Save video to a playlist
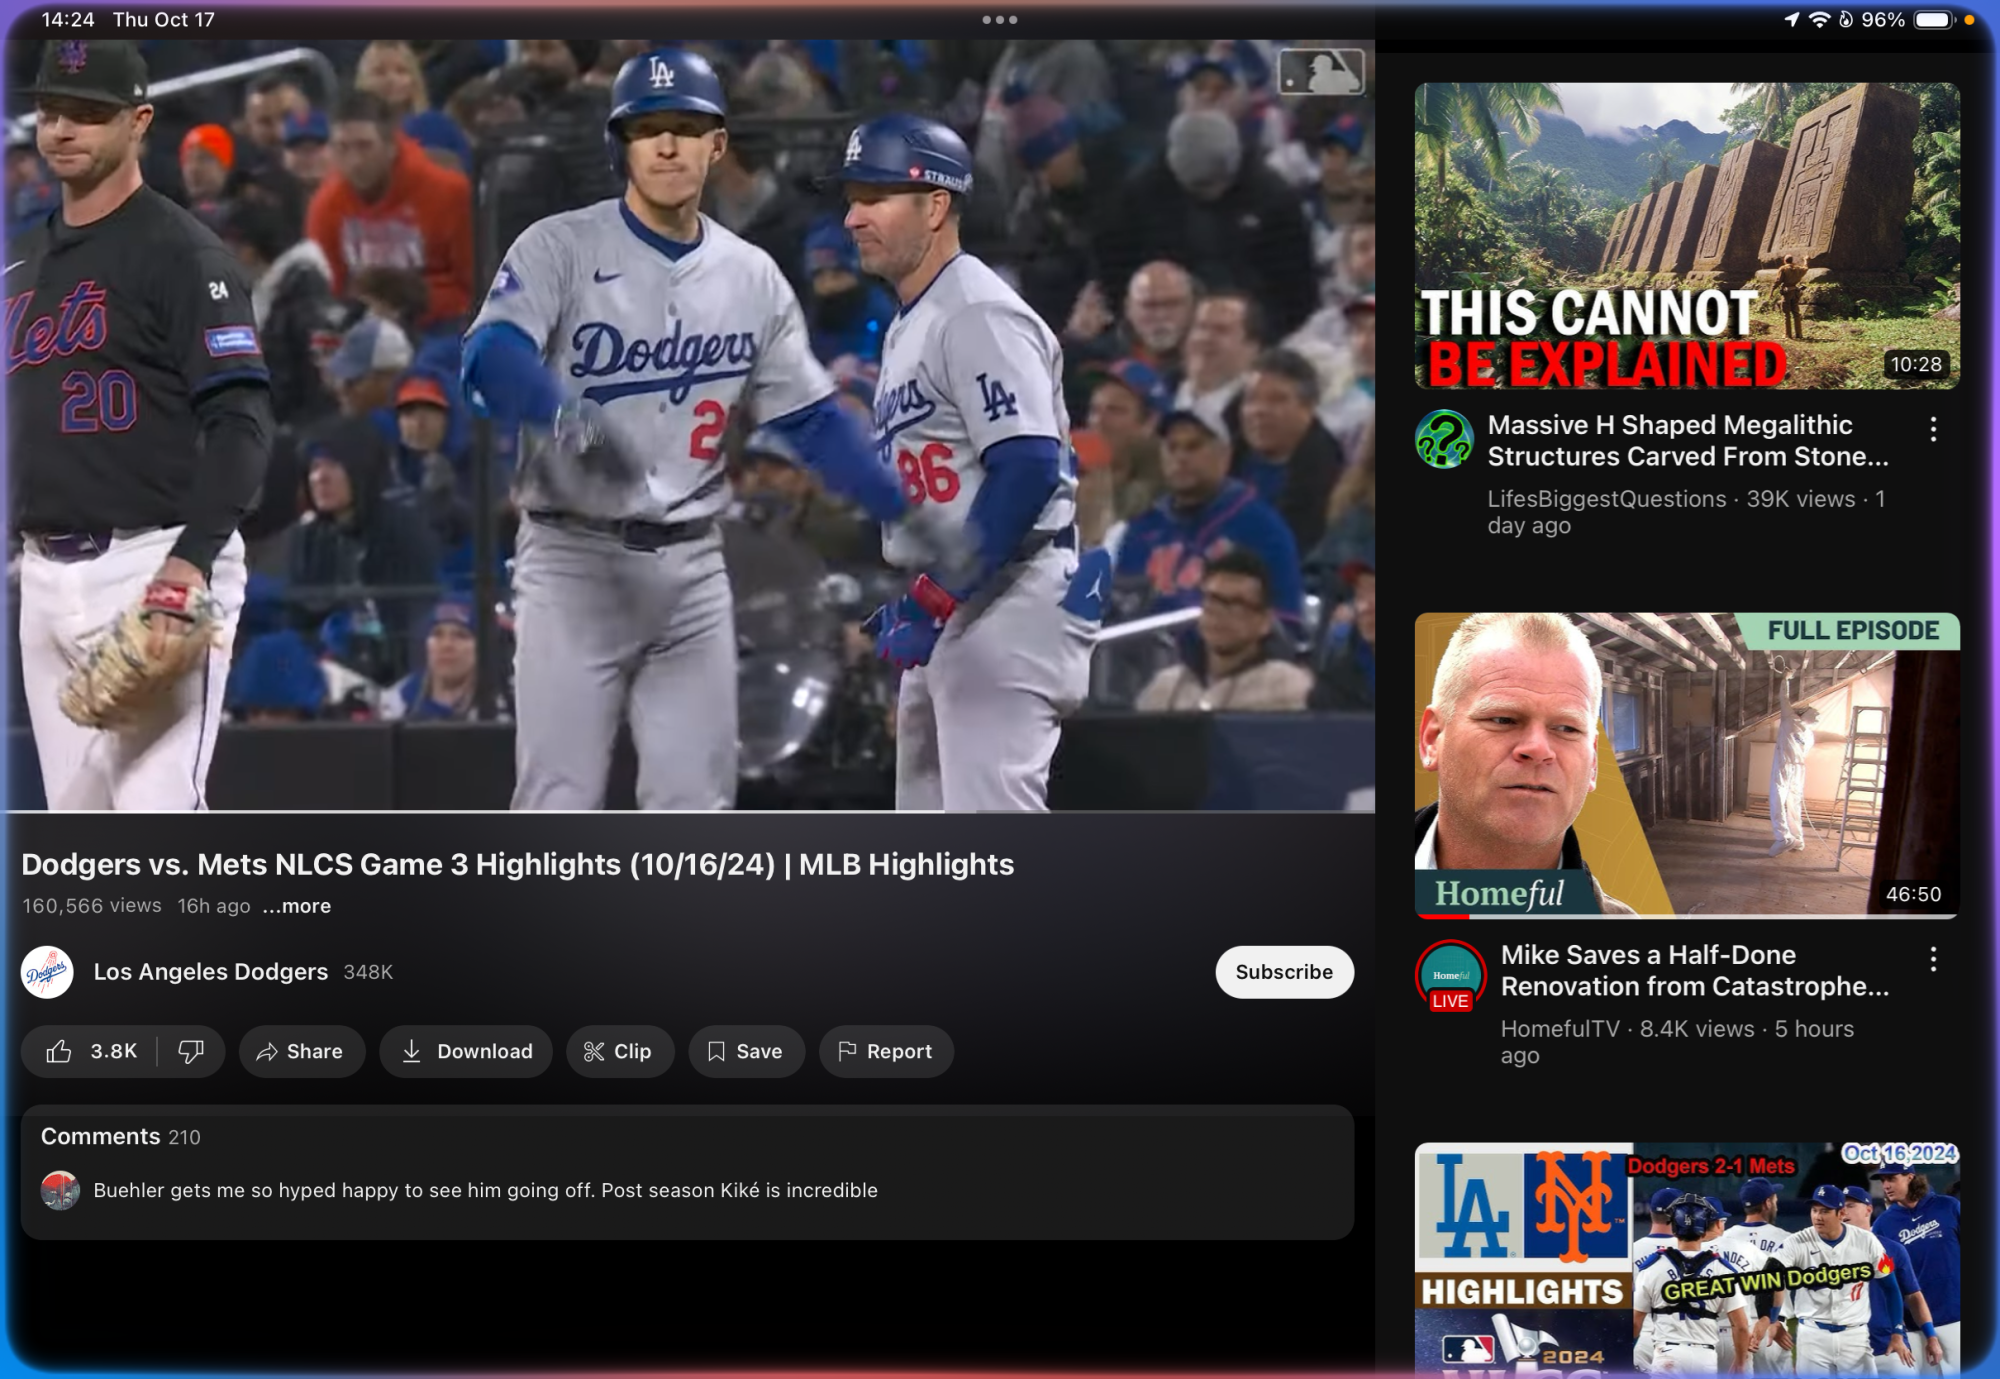The image size is (2000, 1379). coord(746,1051)
